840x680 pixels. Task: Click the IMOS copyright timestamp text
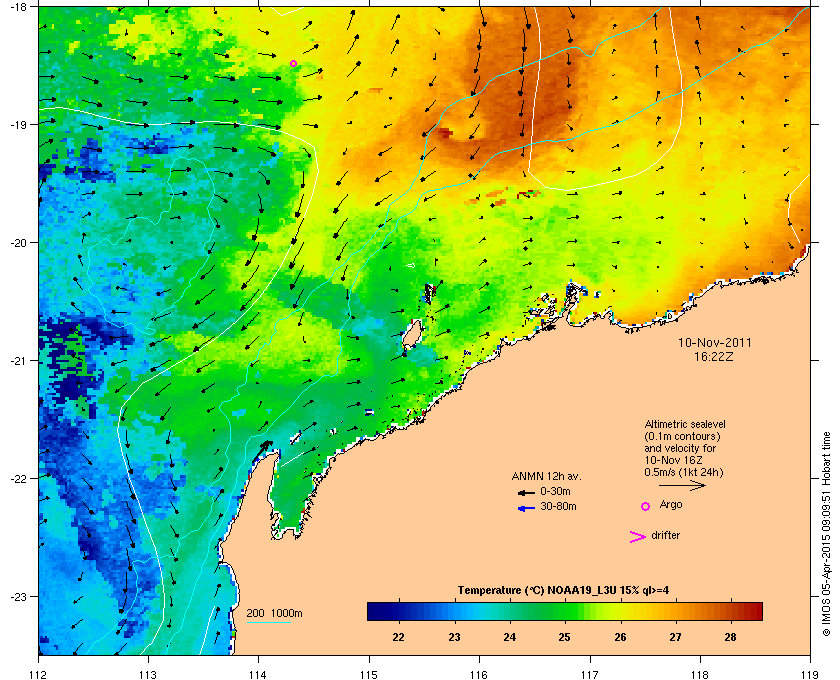[826, 534]
